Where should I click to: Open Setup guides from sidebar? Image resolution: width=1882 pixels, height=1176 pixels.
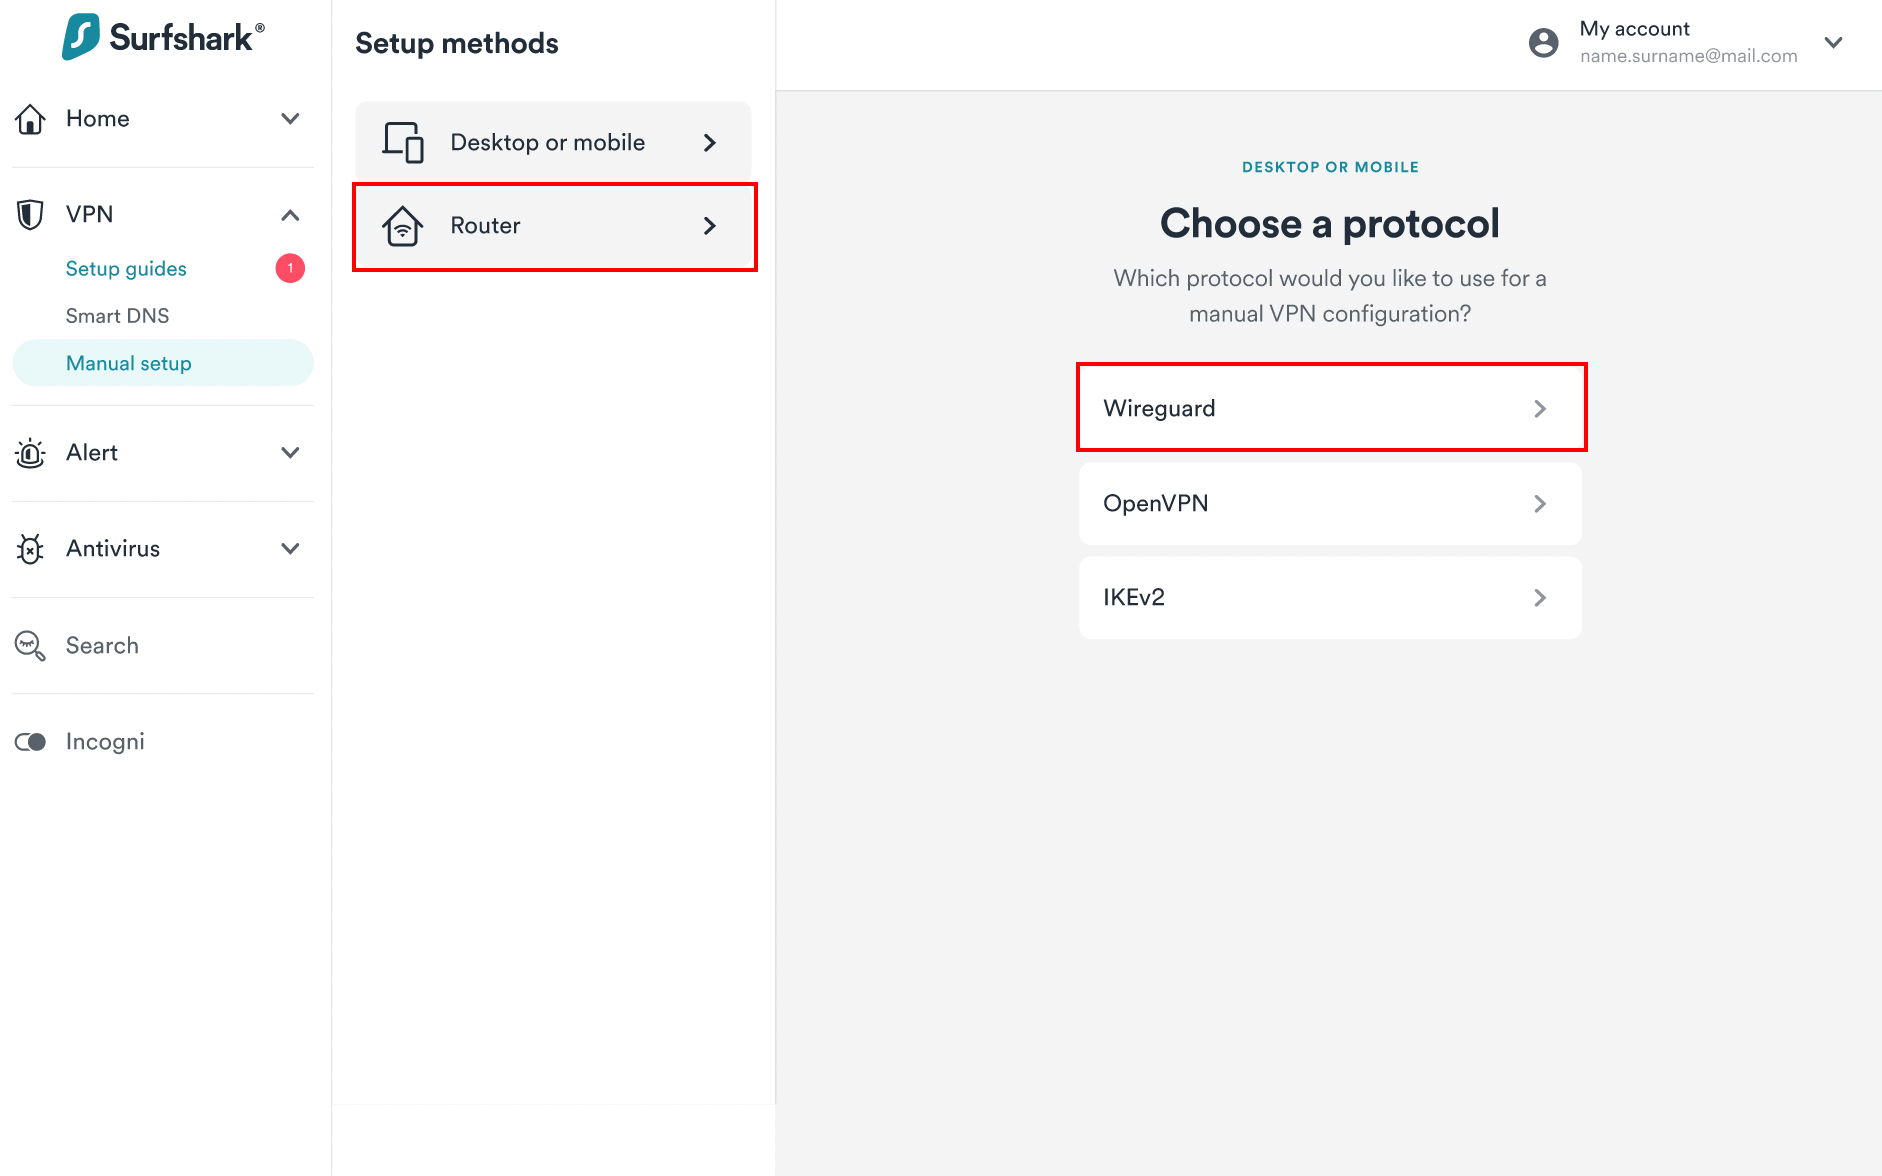point(126,268)
